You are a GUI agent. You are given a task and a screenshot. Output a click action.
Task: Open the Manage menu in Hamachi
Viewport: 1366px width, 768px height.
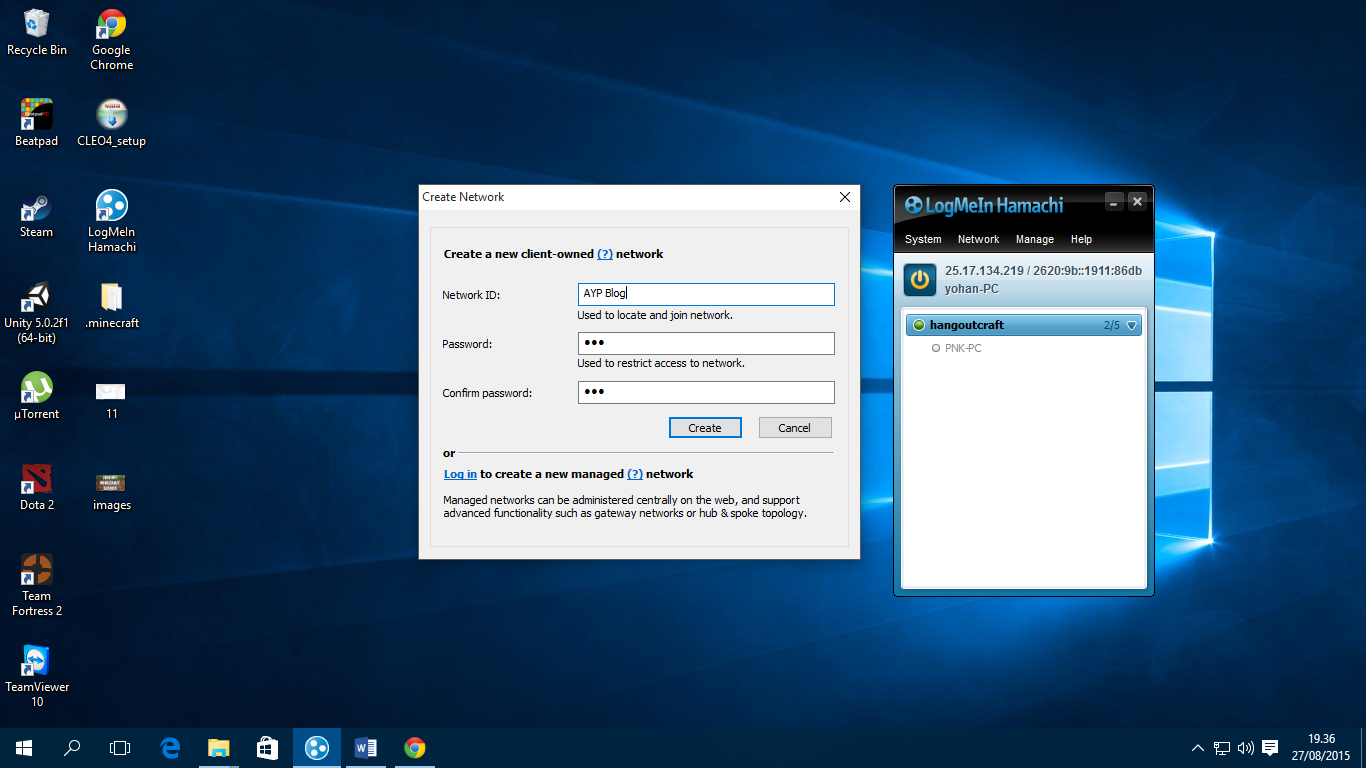point(1034,239)
